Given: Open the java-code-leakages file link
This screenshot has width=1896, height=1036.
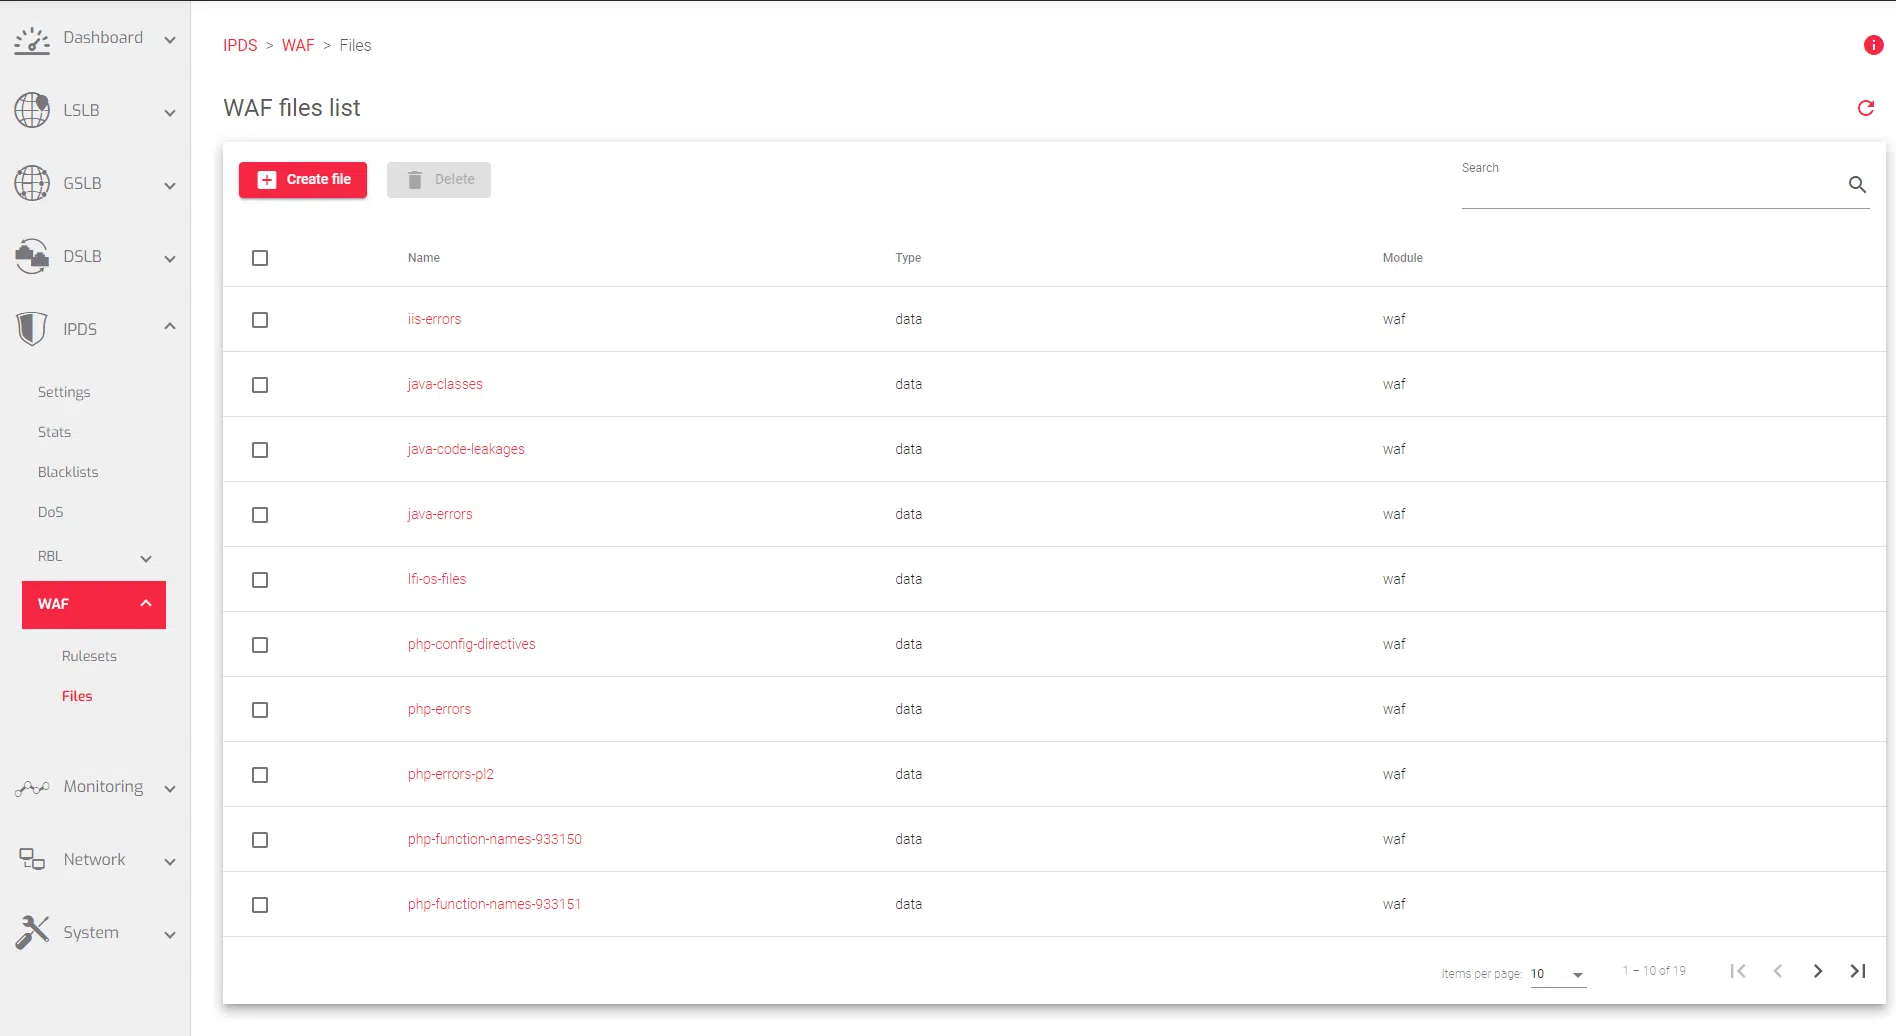Looking at the screenshot, I should (466, 449).
